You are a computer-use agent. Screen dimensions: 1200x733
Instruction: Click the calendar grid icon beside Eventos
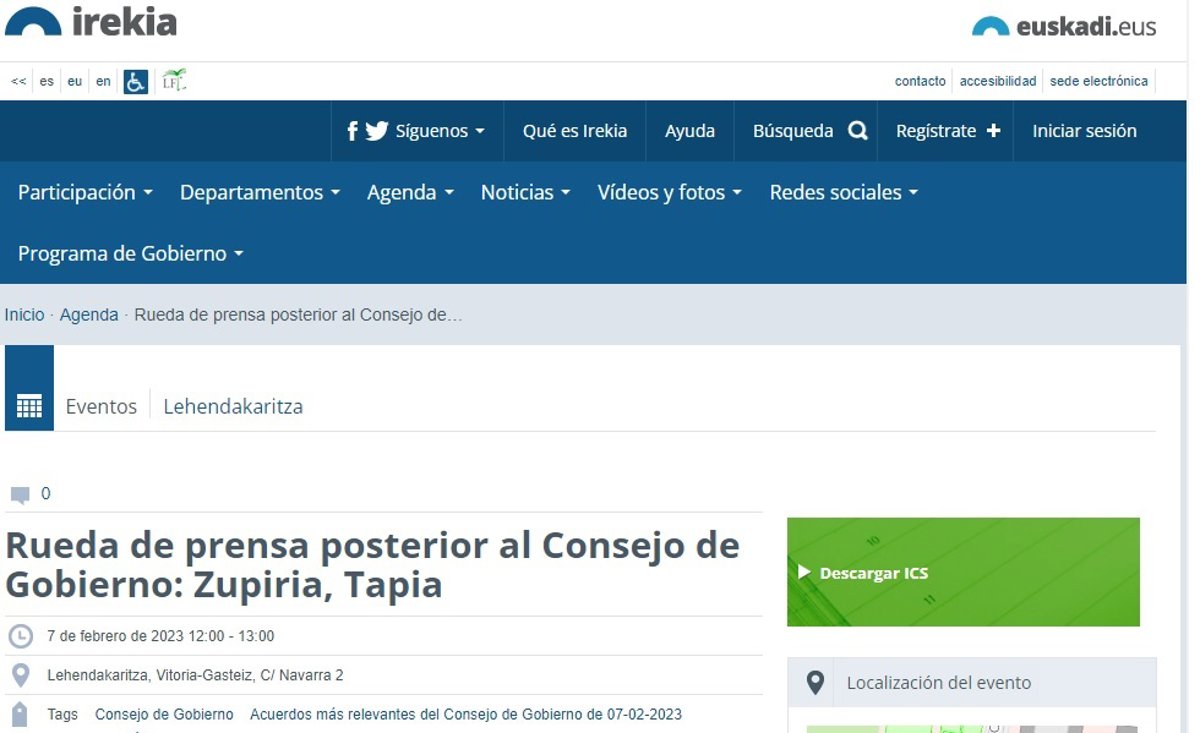29,406
